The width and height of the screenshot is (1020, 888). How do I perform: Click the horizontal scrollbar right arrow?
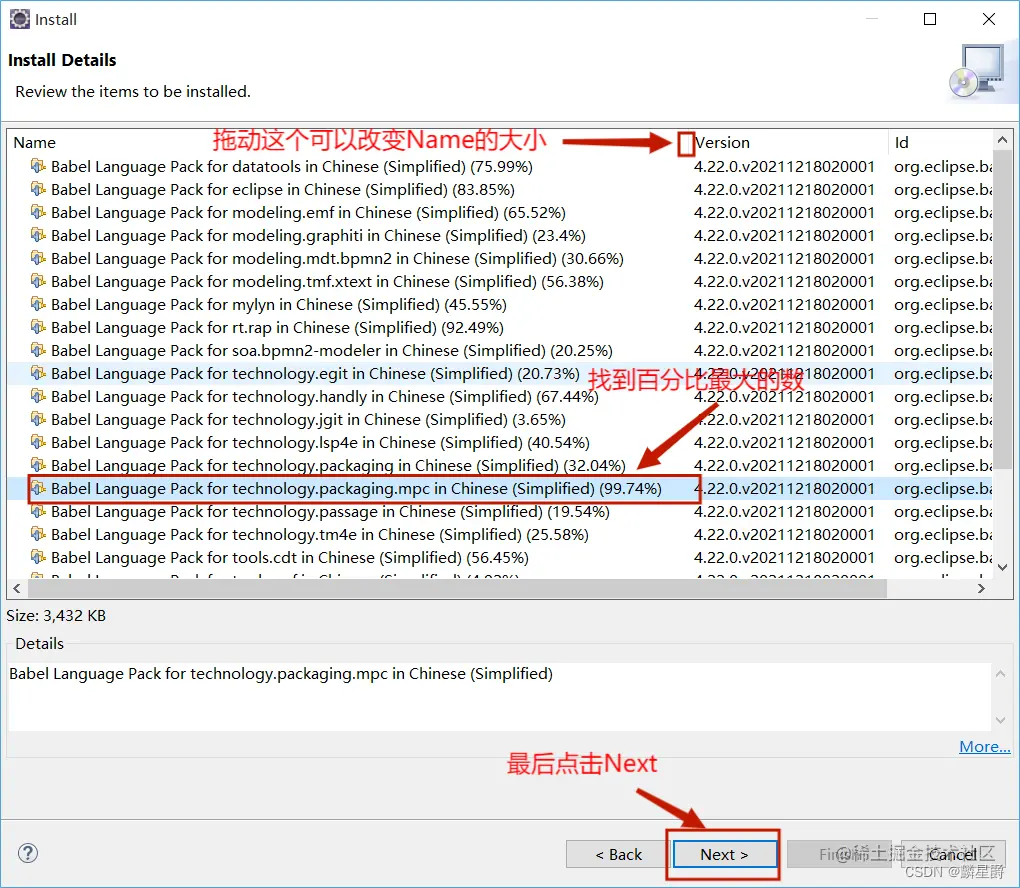[x=981, y=588]
